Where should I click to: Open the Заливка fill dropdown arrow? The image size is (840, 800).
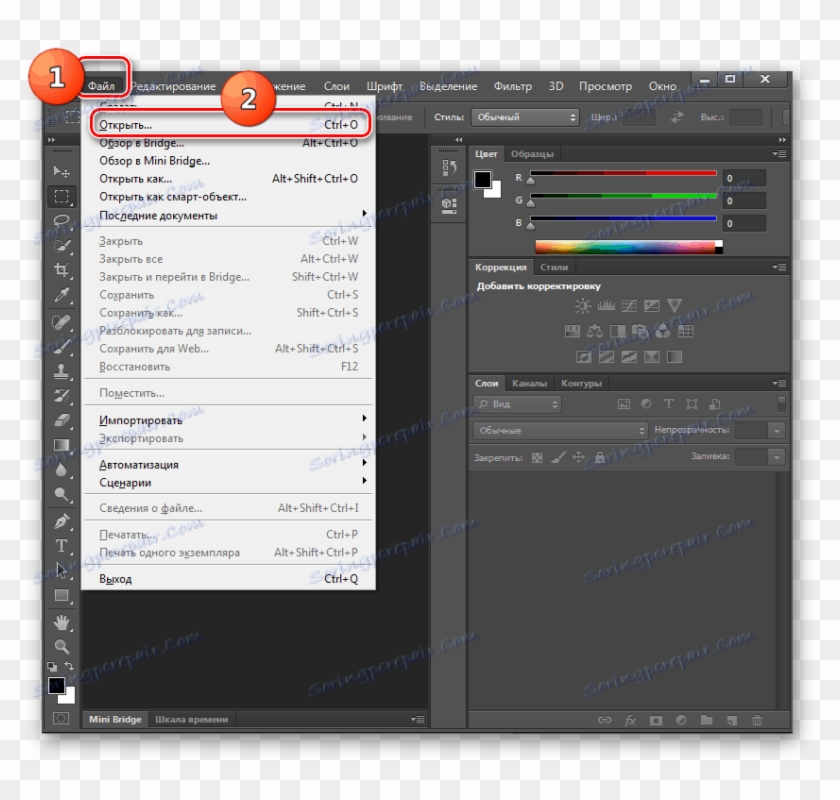click(x=777, y=457)
